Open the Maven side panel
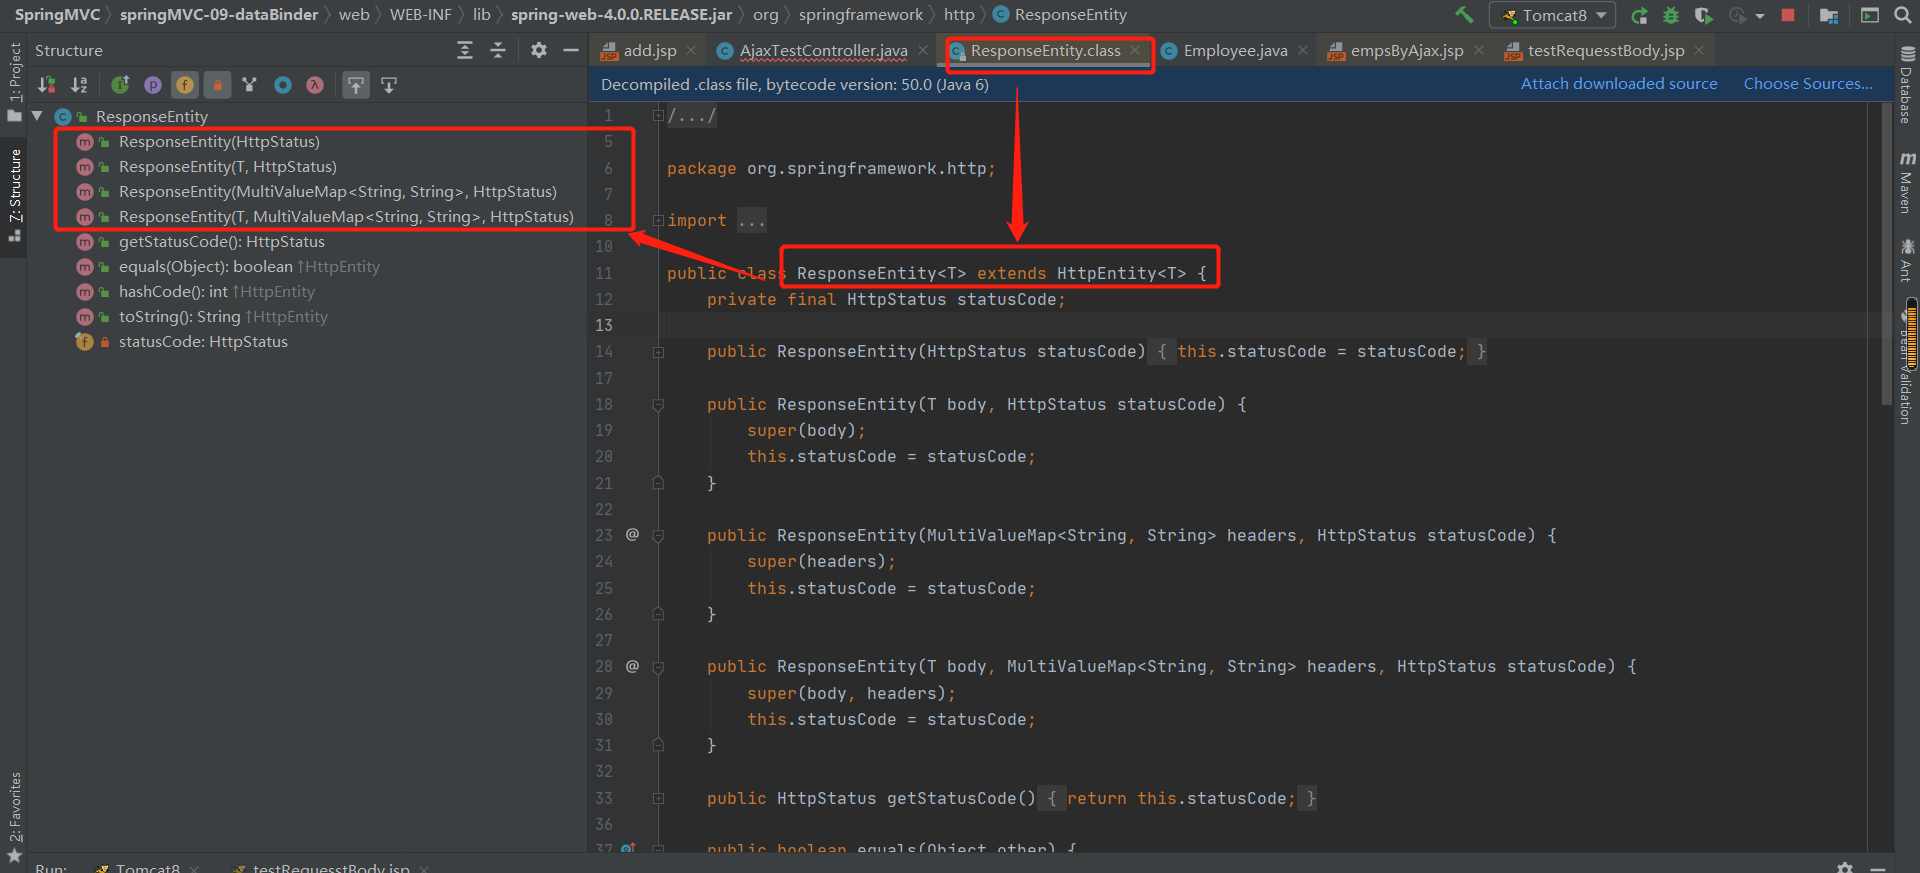Image resolution: width=1920 pixels, height=873 pixels. [x=1907, y=182]
